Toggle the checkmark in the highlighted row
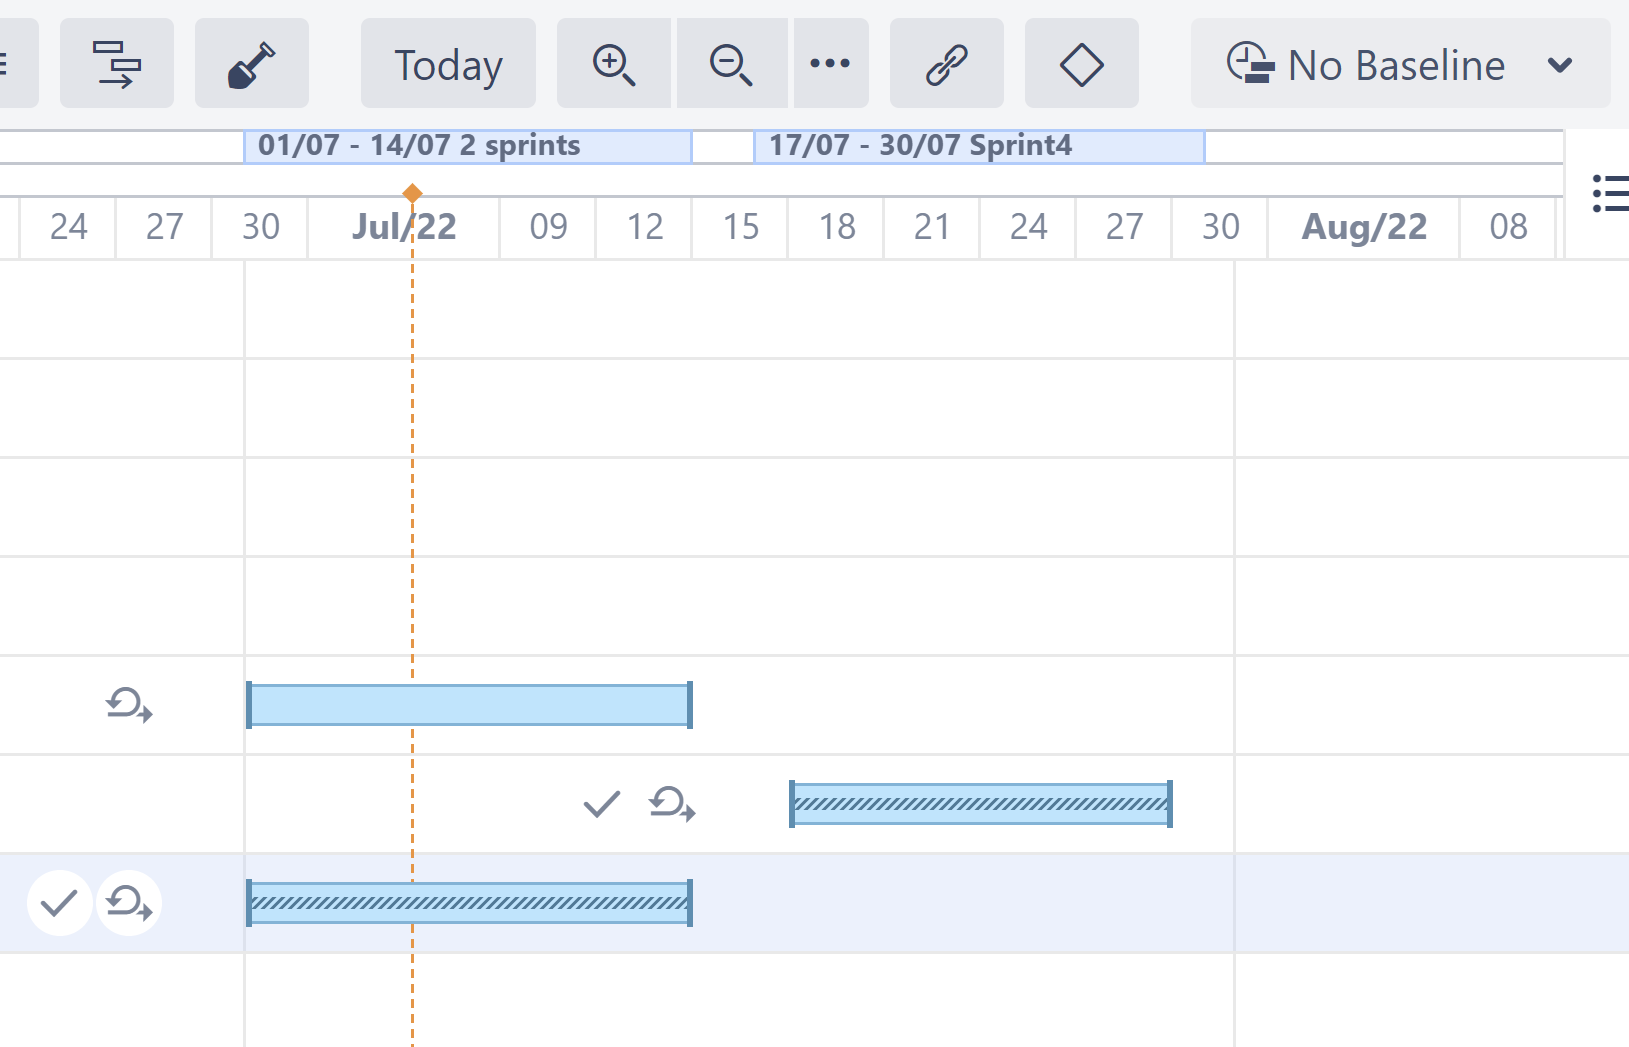The image size is (1629, 1047). point(60,903)
